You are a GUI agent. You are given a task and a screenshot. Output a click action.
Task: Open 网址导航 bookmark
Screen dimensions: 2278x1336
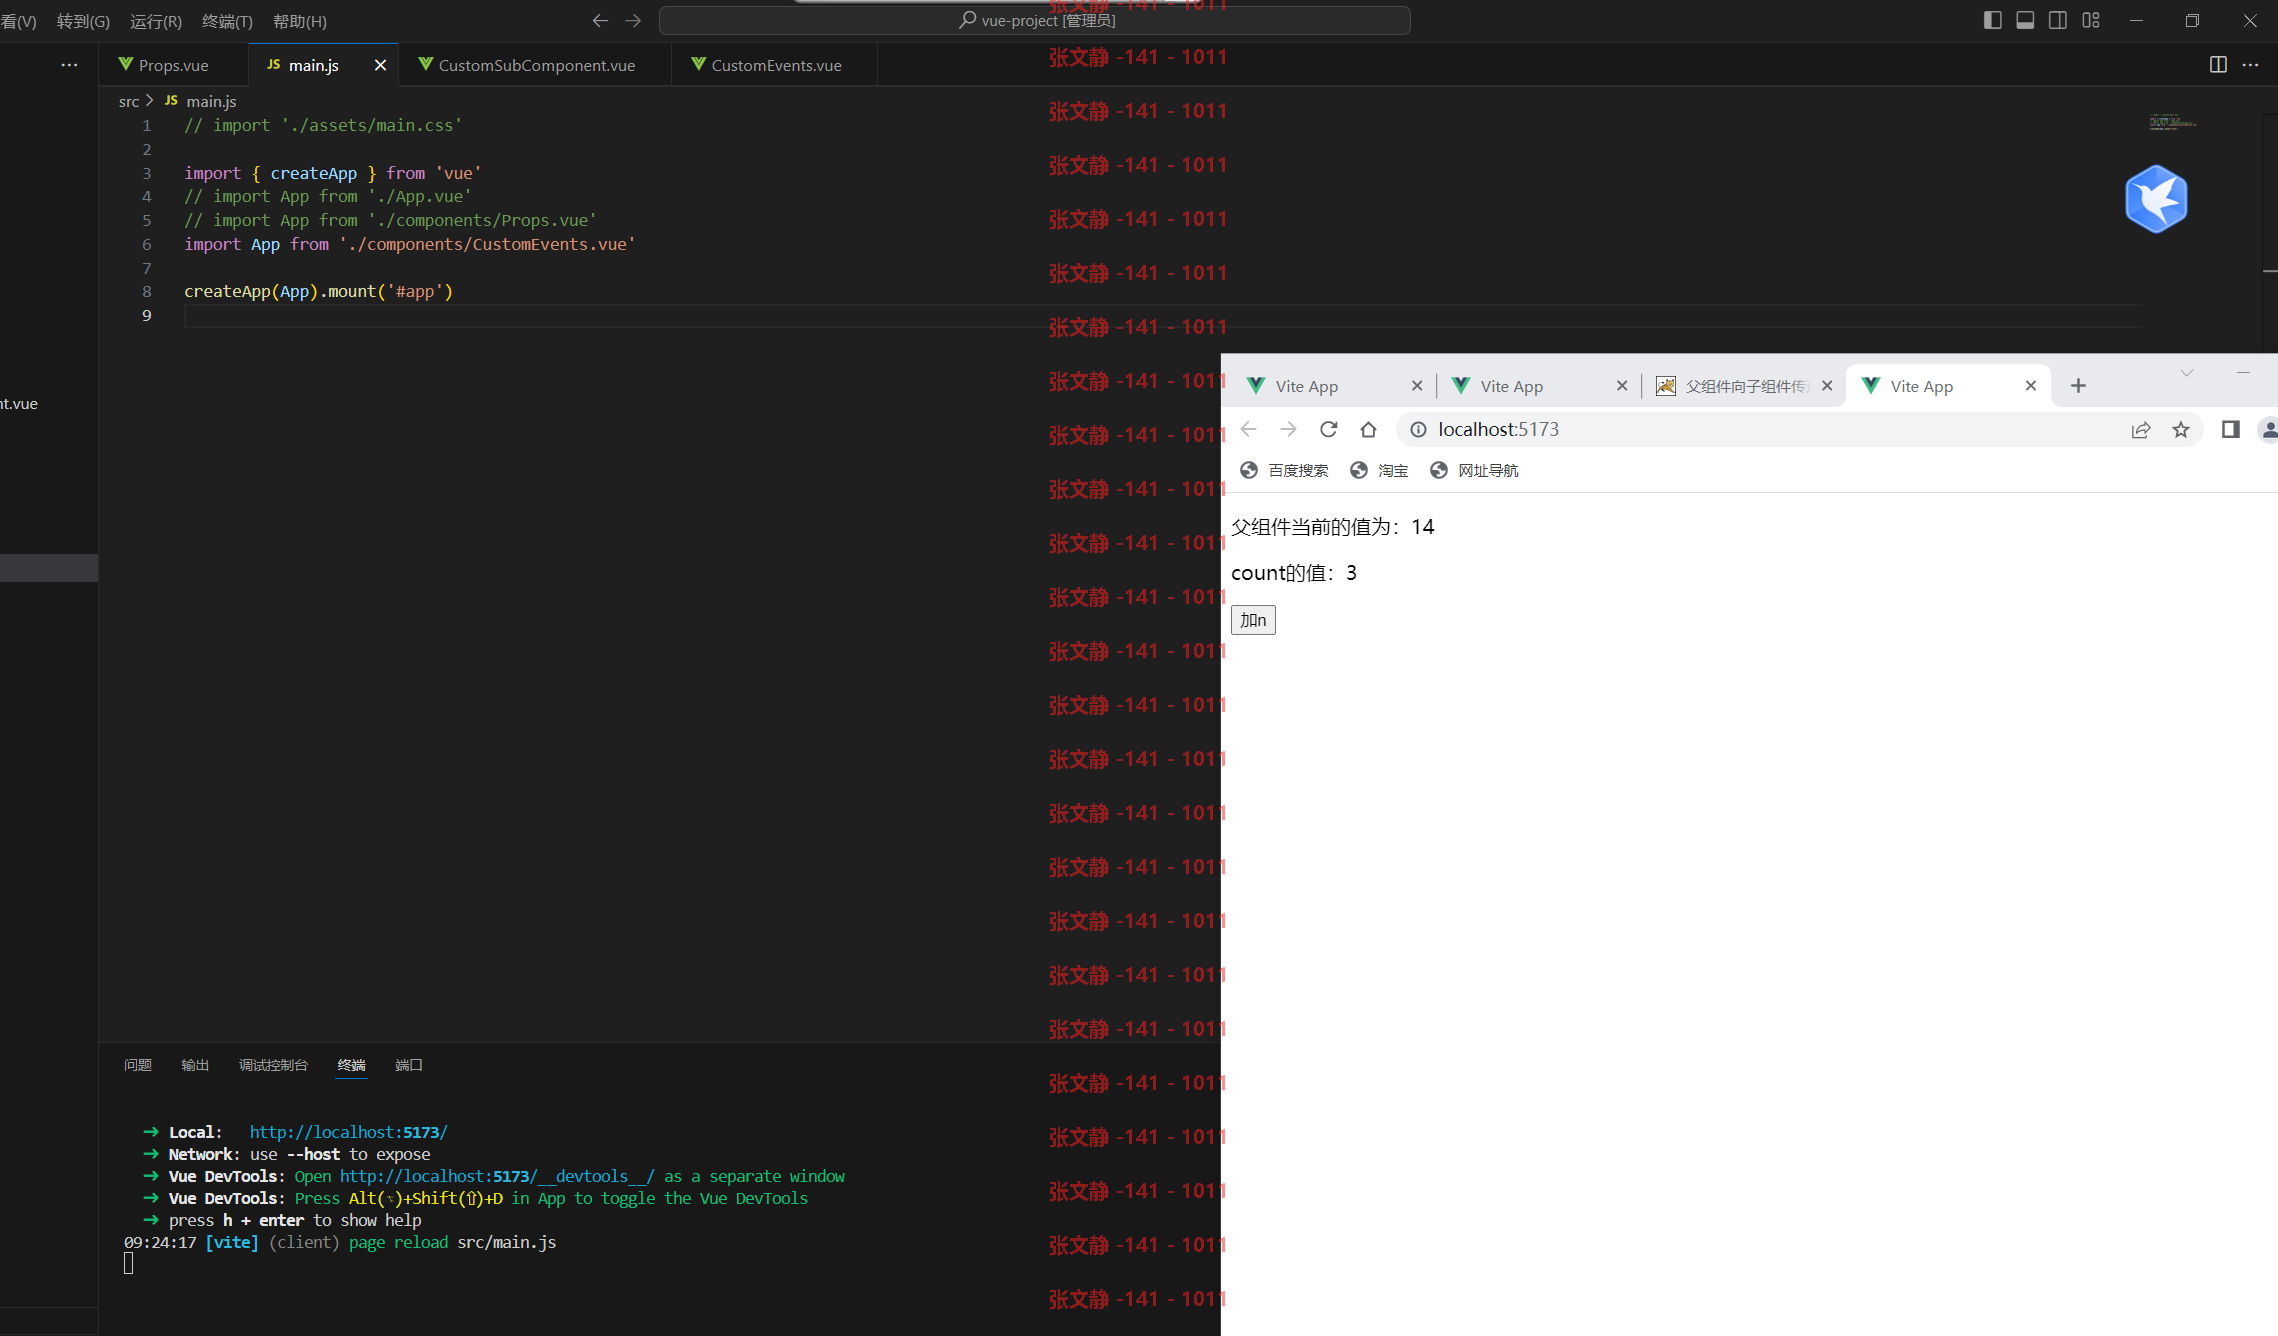(x=1474, y=470)
